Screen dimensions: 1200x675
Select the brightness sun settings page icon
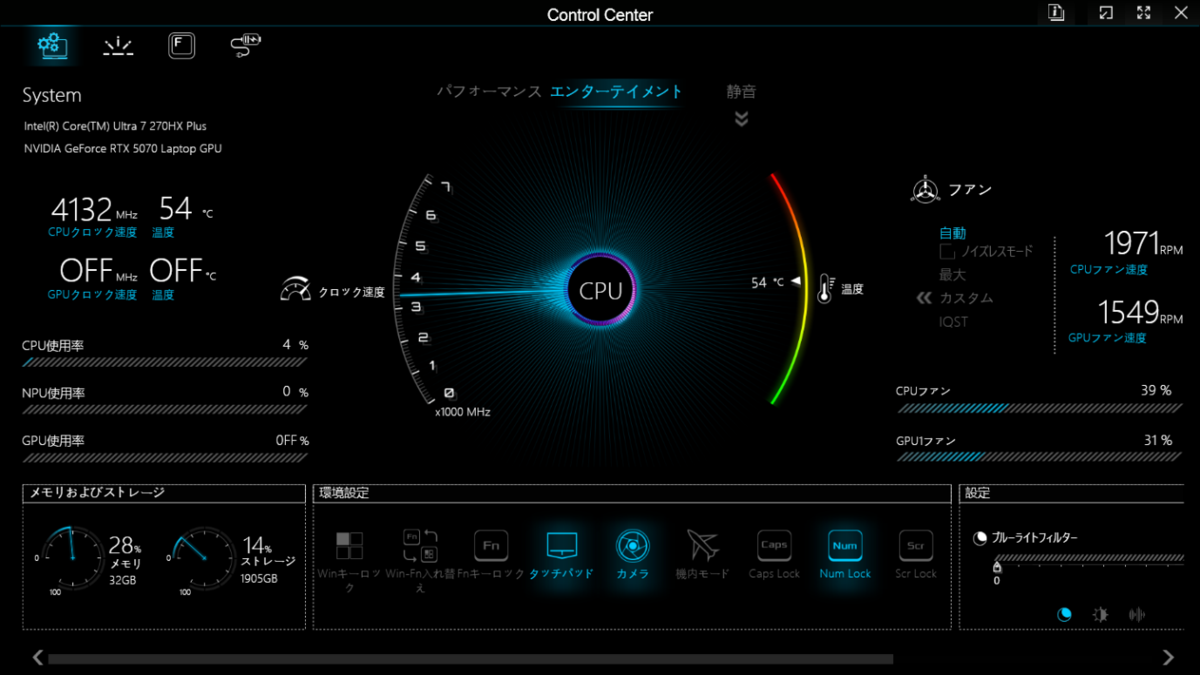[x=1100, y=615]
